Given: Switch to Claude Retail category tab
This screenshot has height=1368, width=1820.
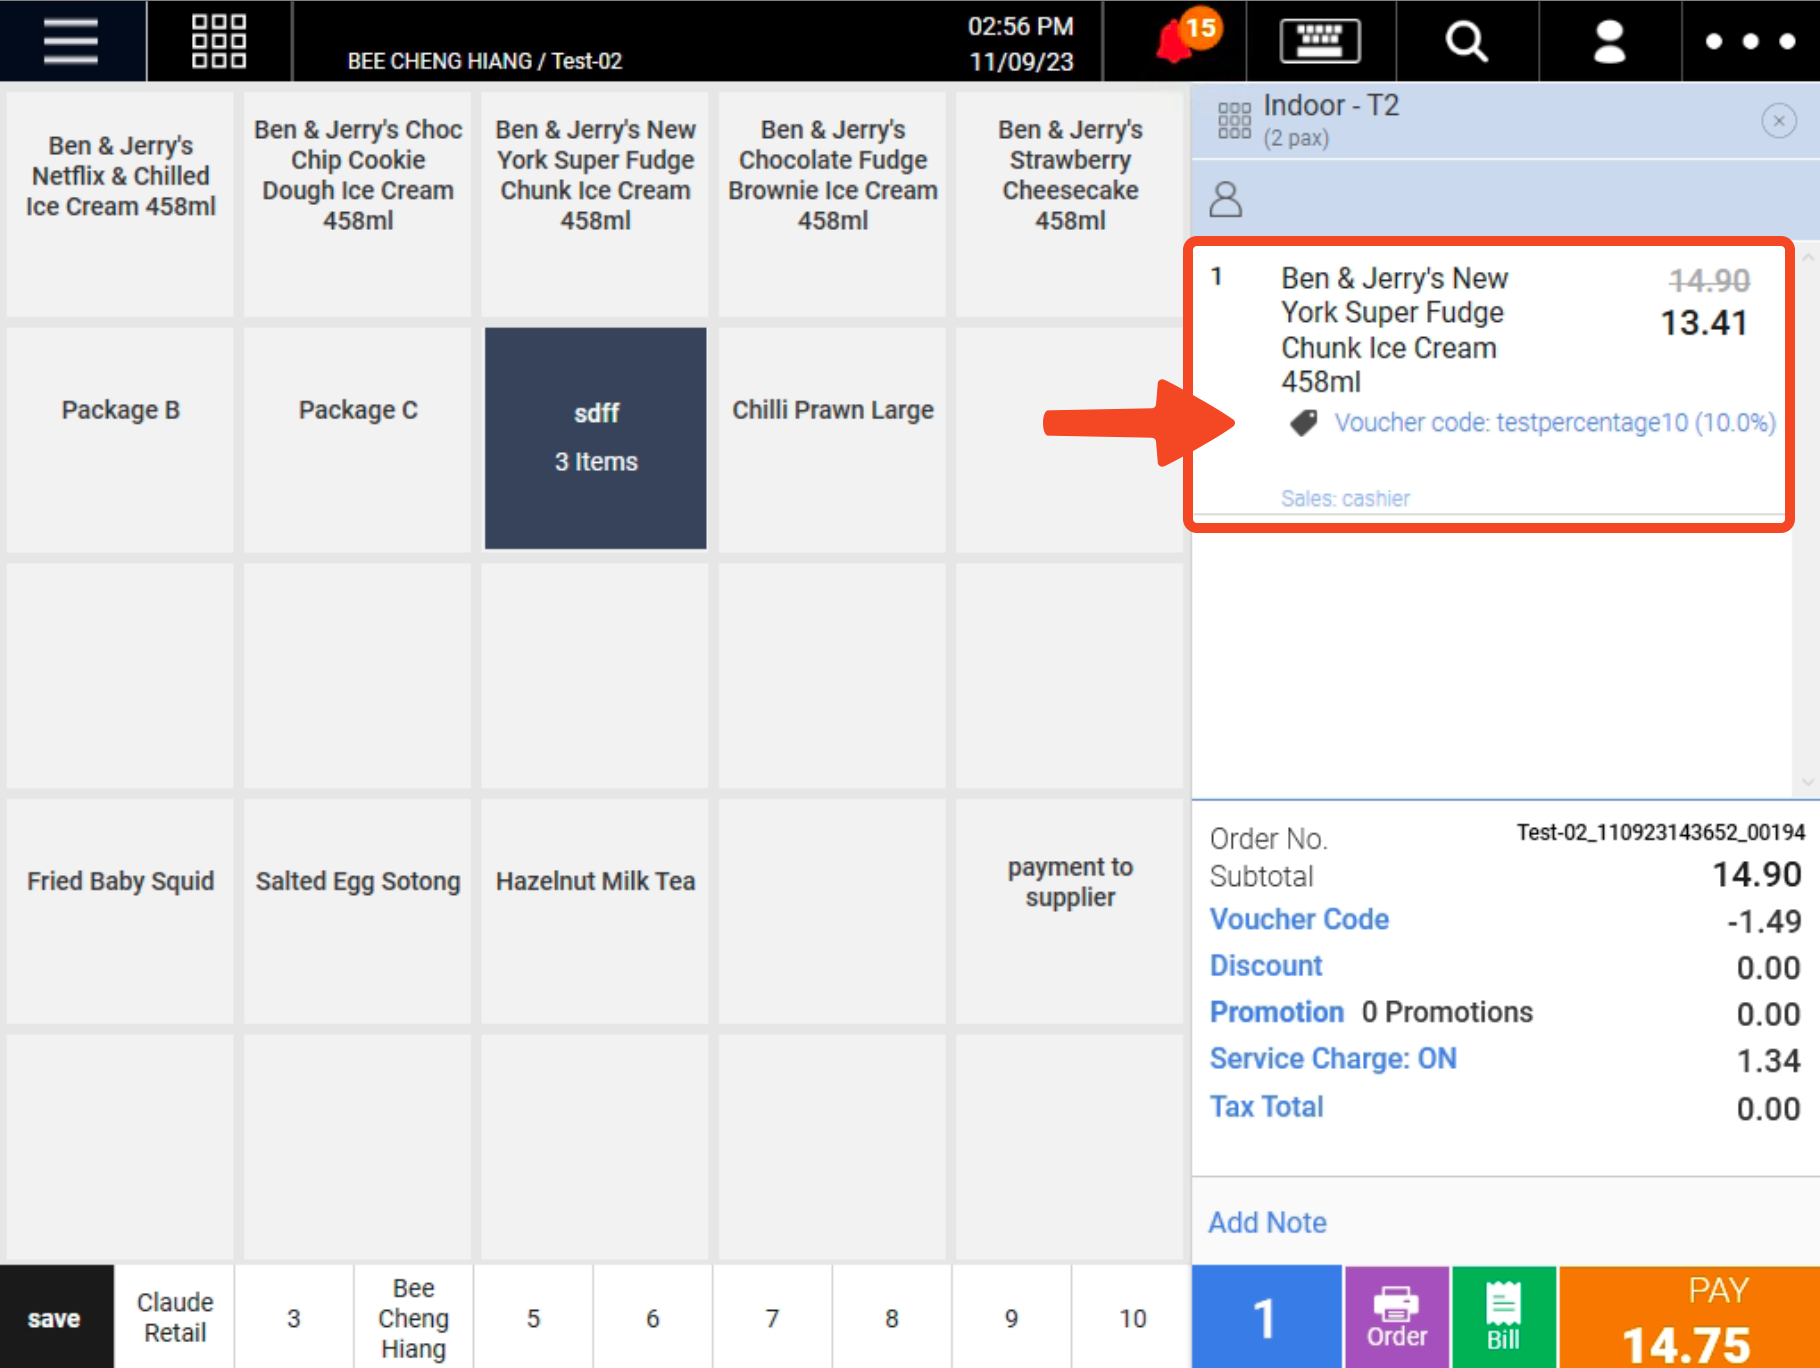Looking at the screenshot, I should point(175,1317).
